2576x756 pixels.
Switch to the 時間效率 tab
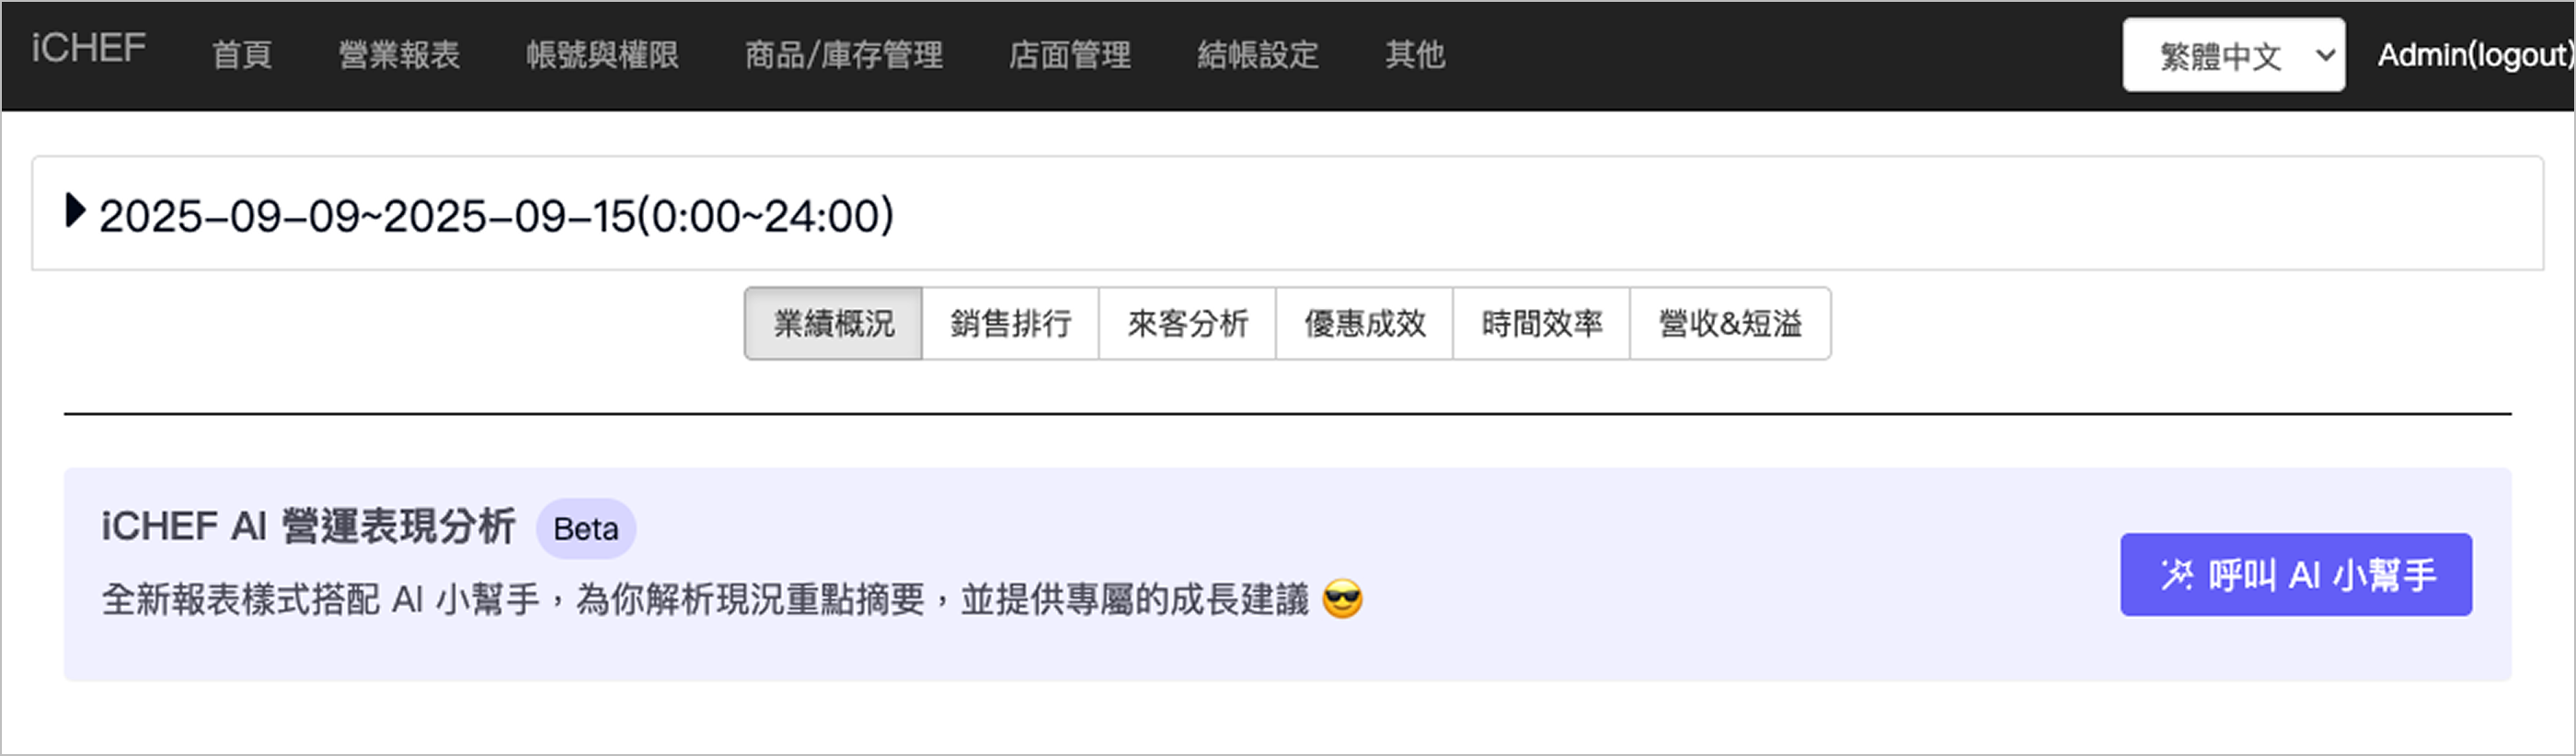(x=1541, y=324)
